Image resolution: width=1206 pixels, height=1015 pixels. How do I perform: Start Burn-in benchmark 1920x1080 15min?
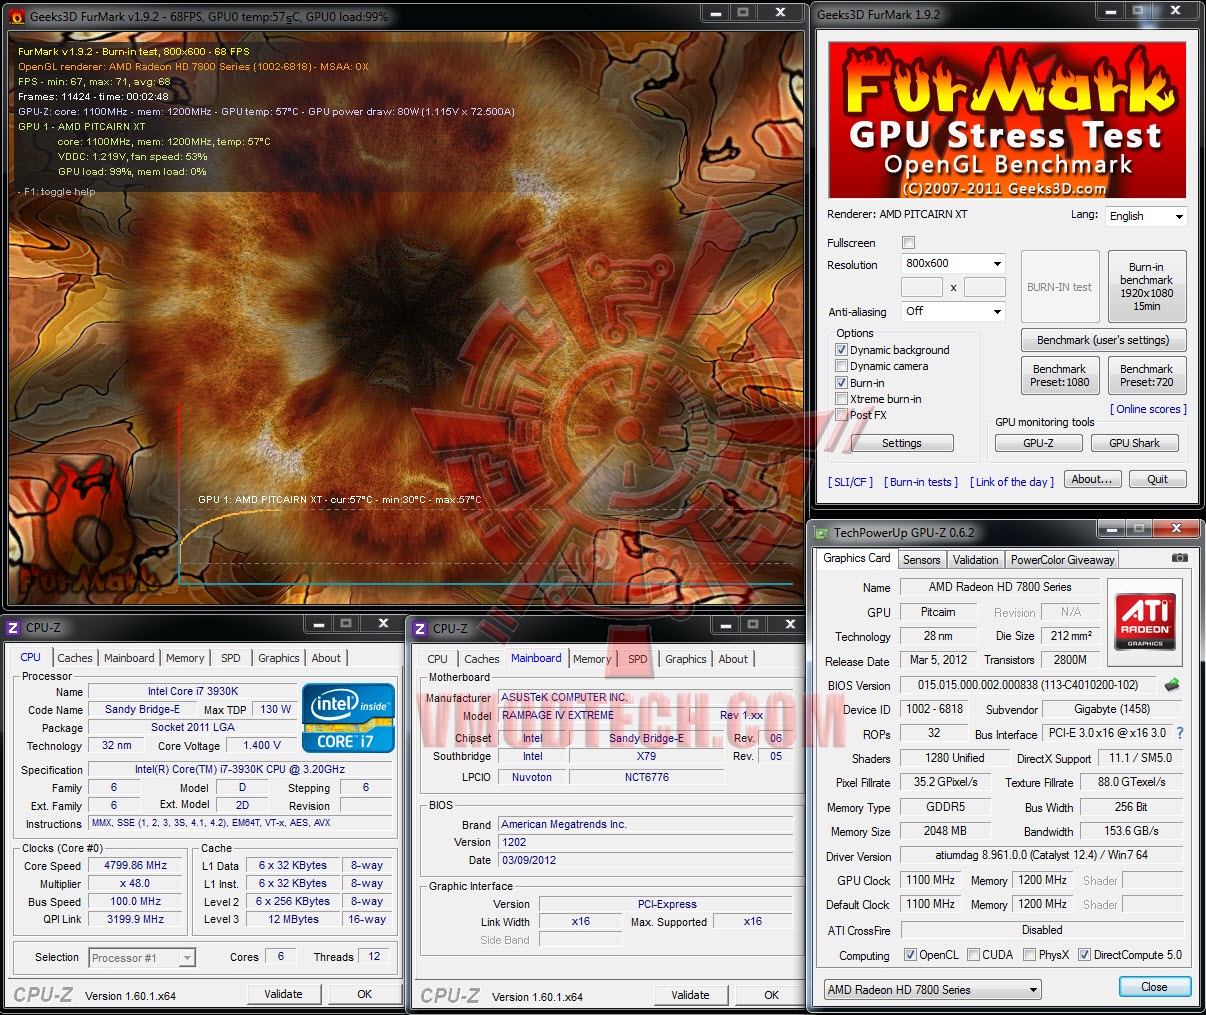point(1147,287)
